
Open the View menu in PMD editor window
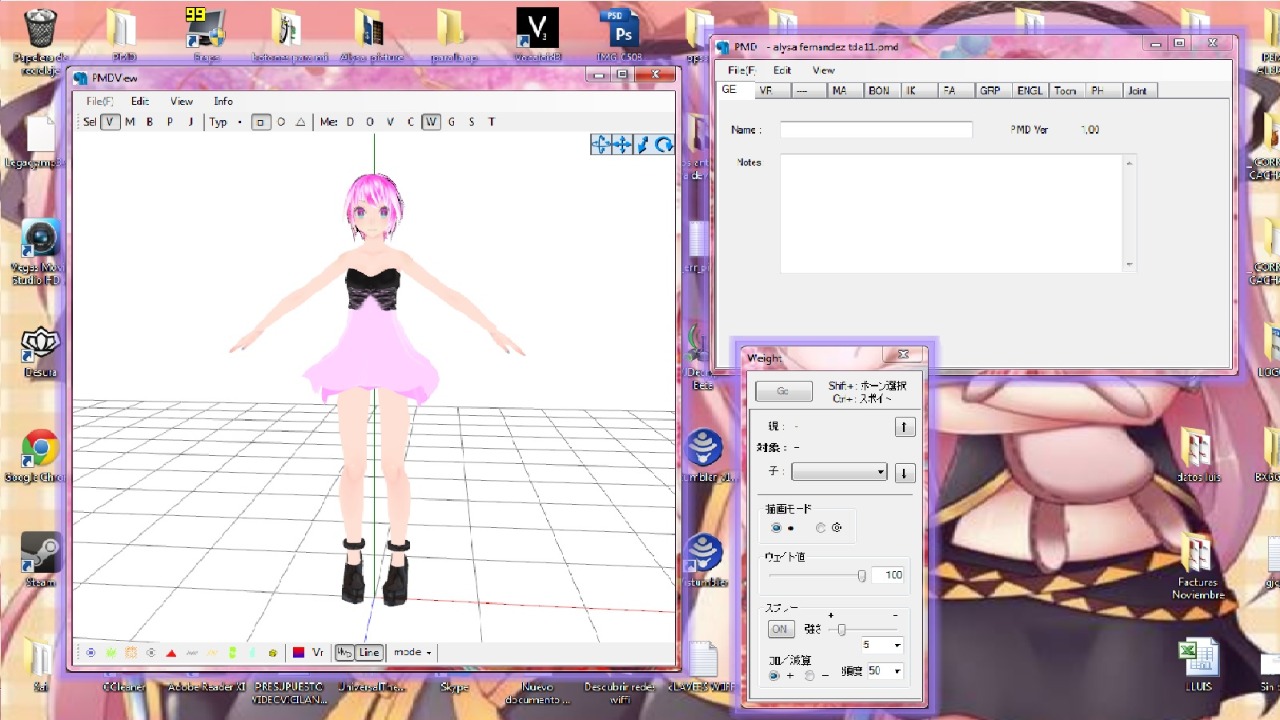pyautogui.click(x=823, y=70)
